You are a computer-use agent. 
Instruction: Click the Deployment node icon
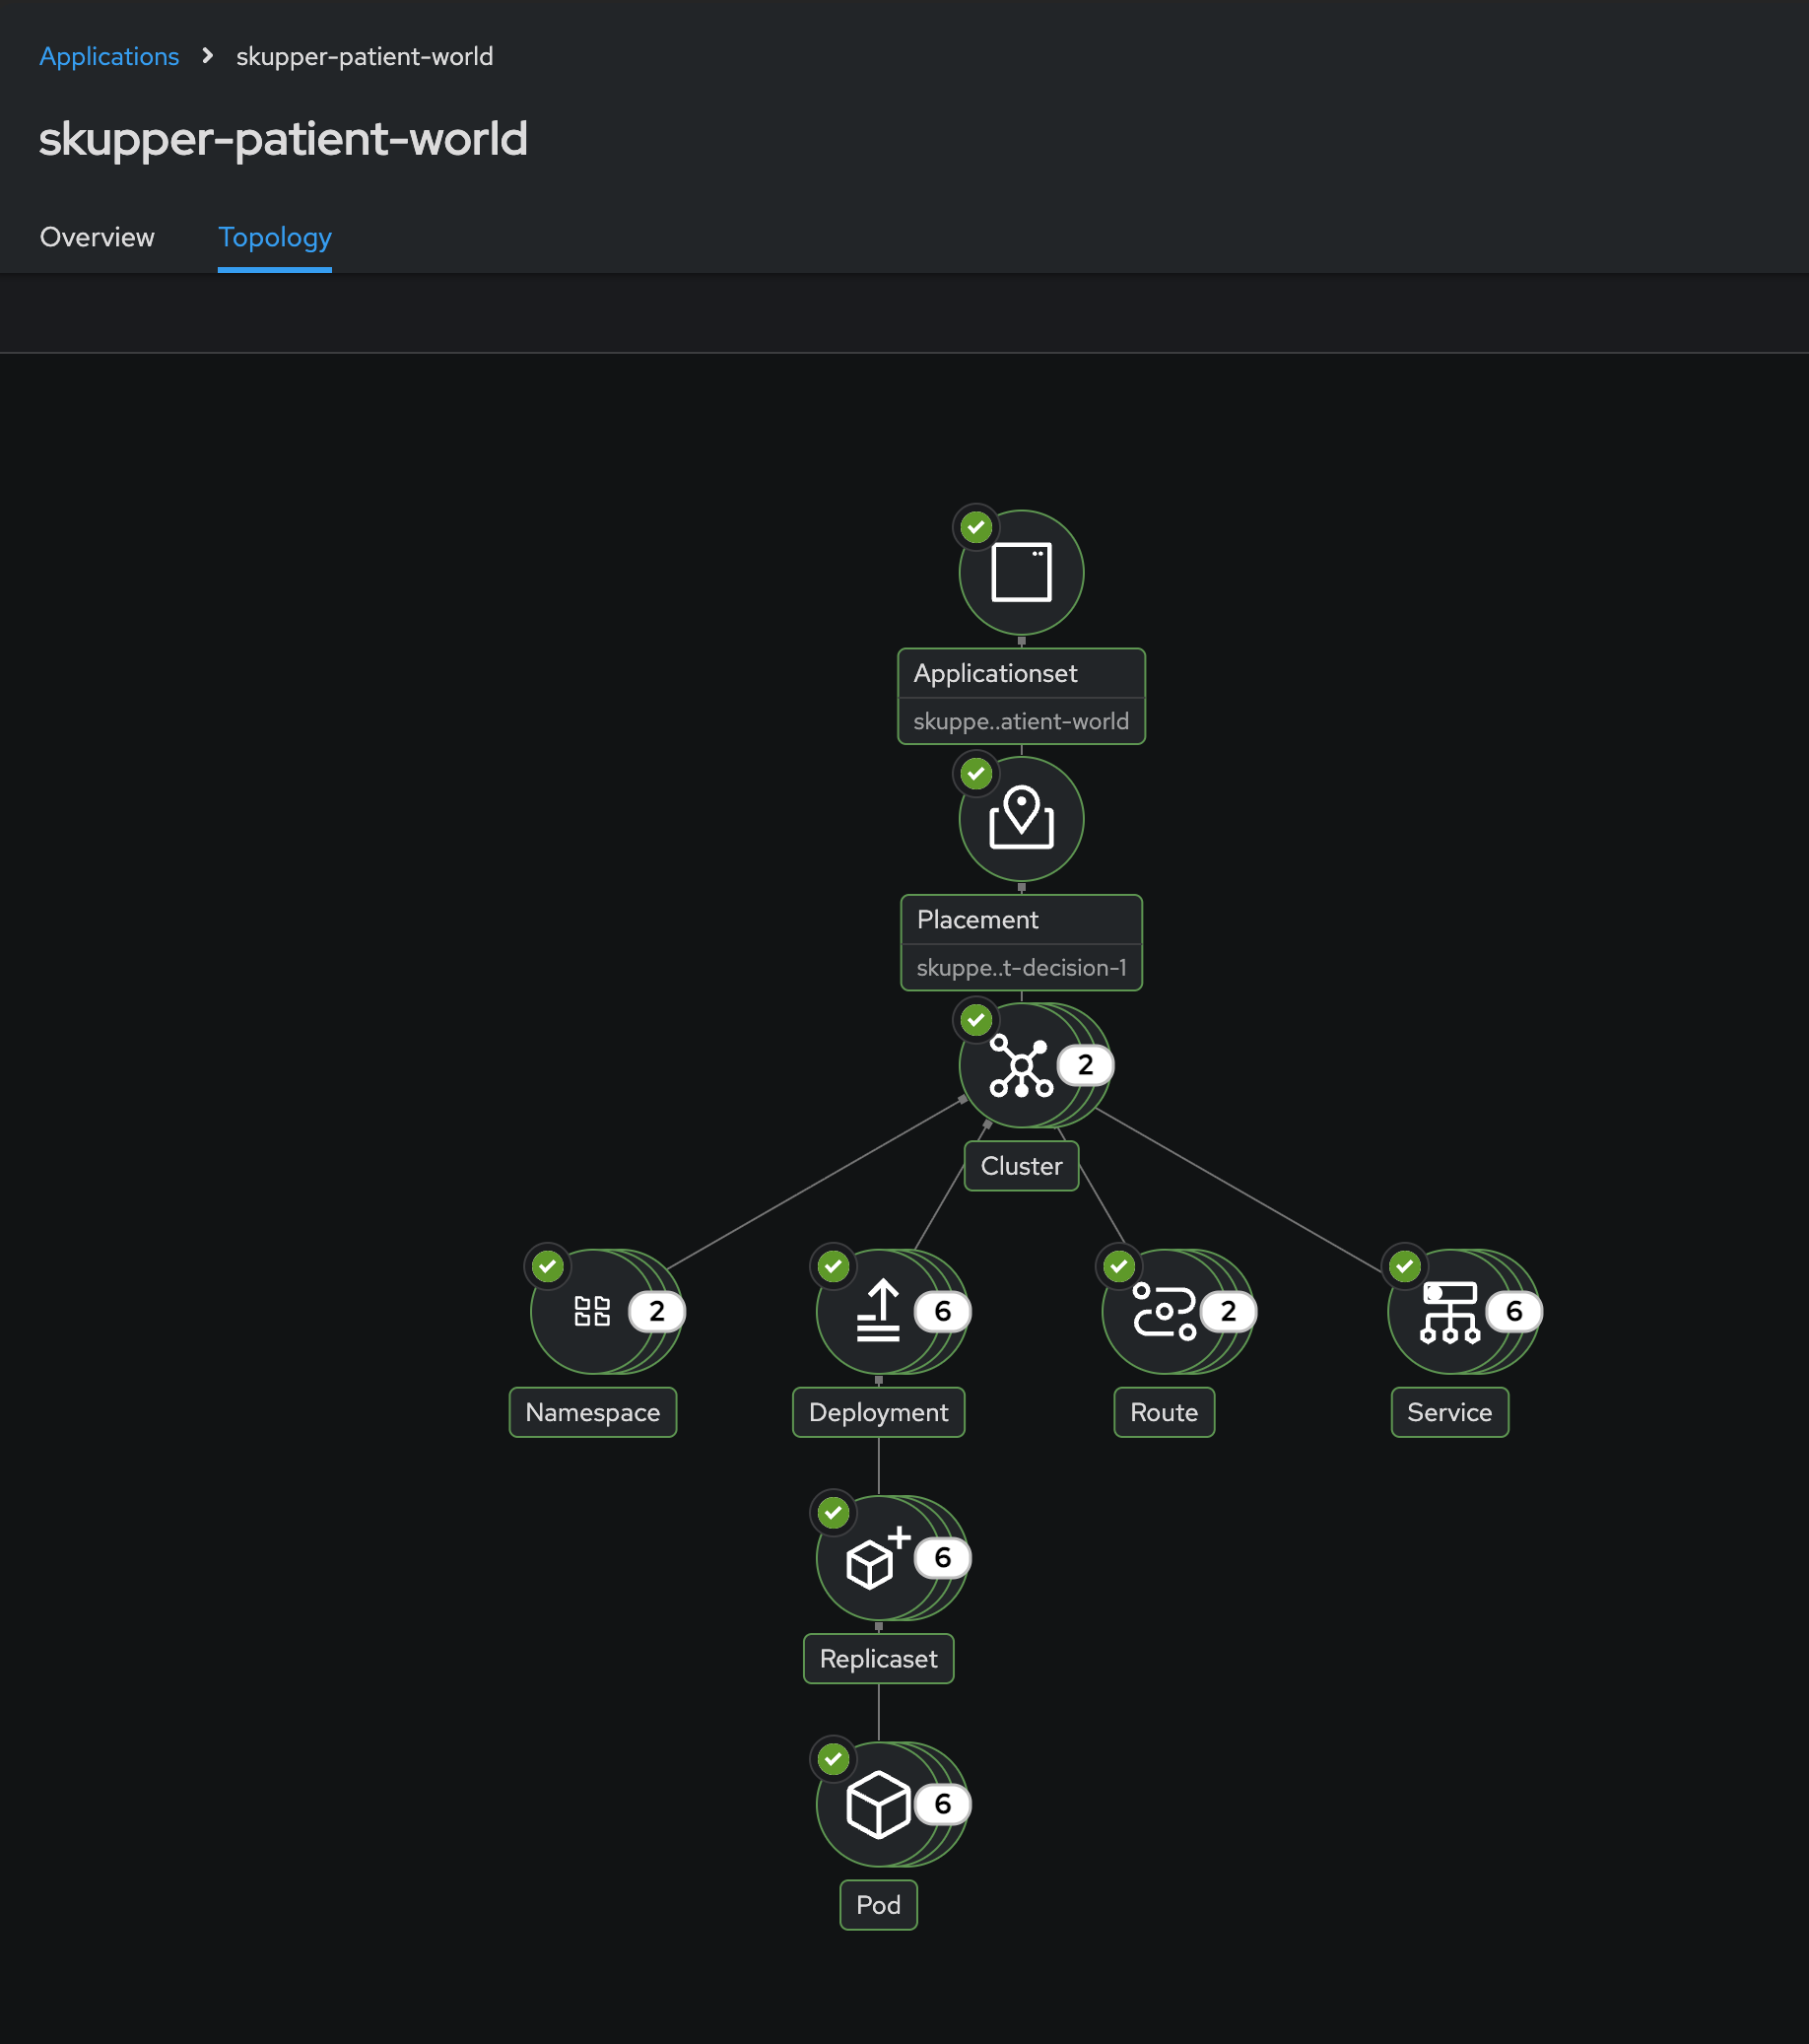pos(877,1311)
